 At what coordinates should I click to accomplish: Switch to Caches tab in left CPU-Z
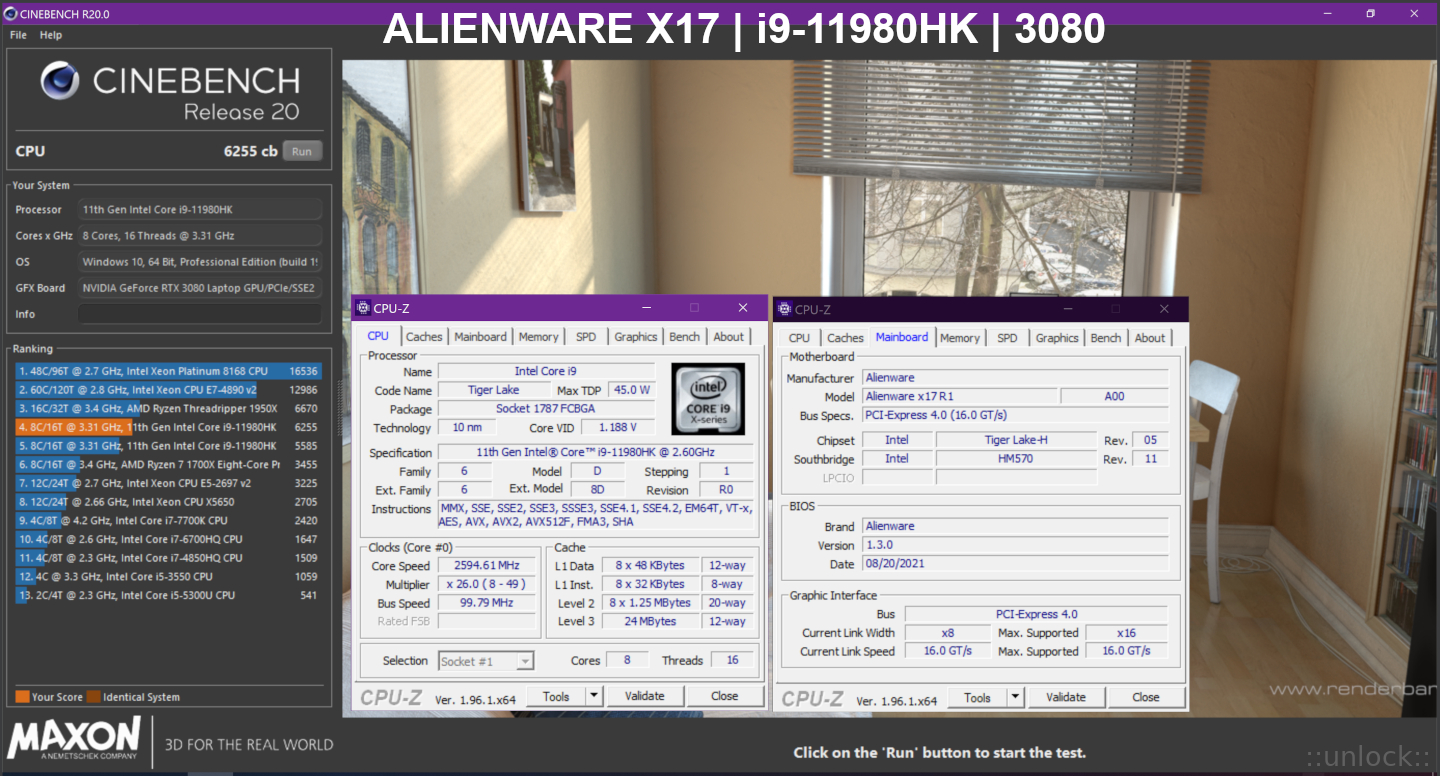[424, 337]
